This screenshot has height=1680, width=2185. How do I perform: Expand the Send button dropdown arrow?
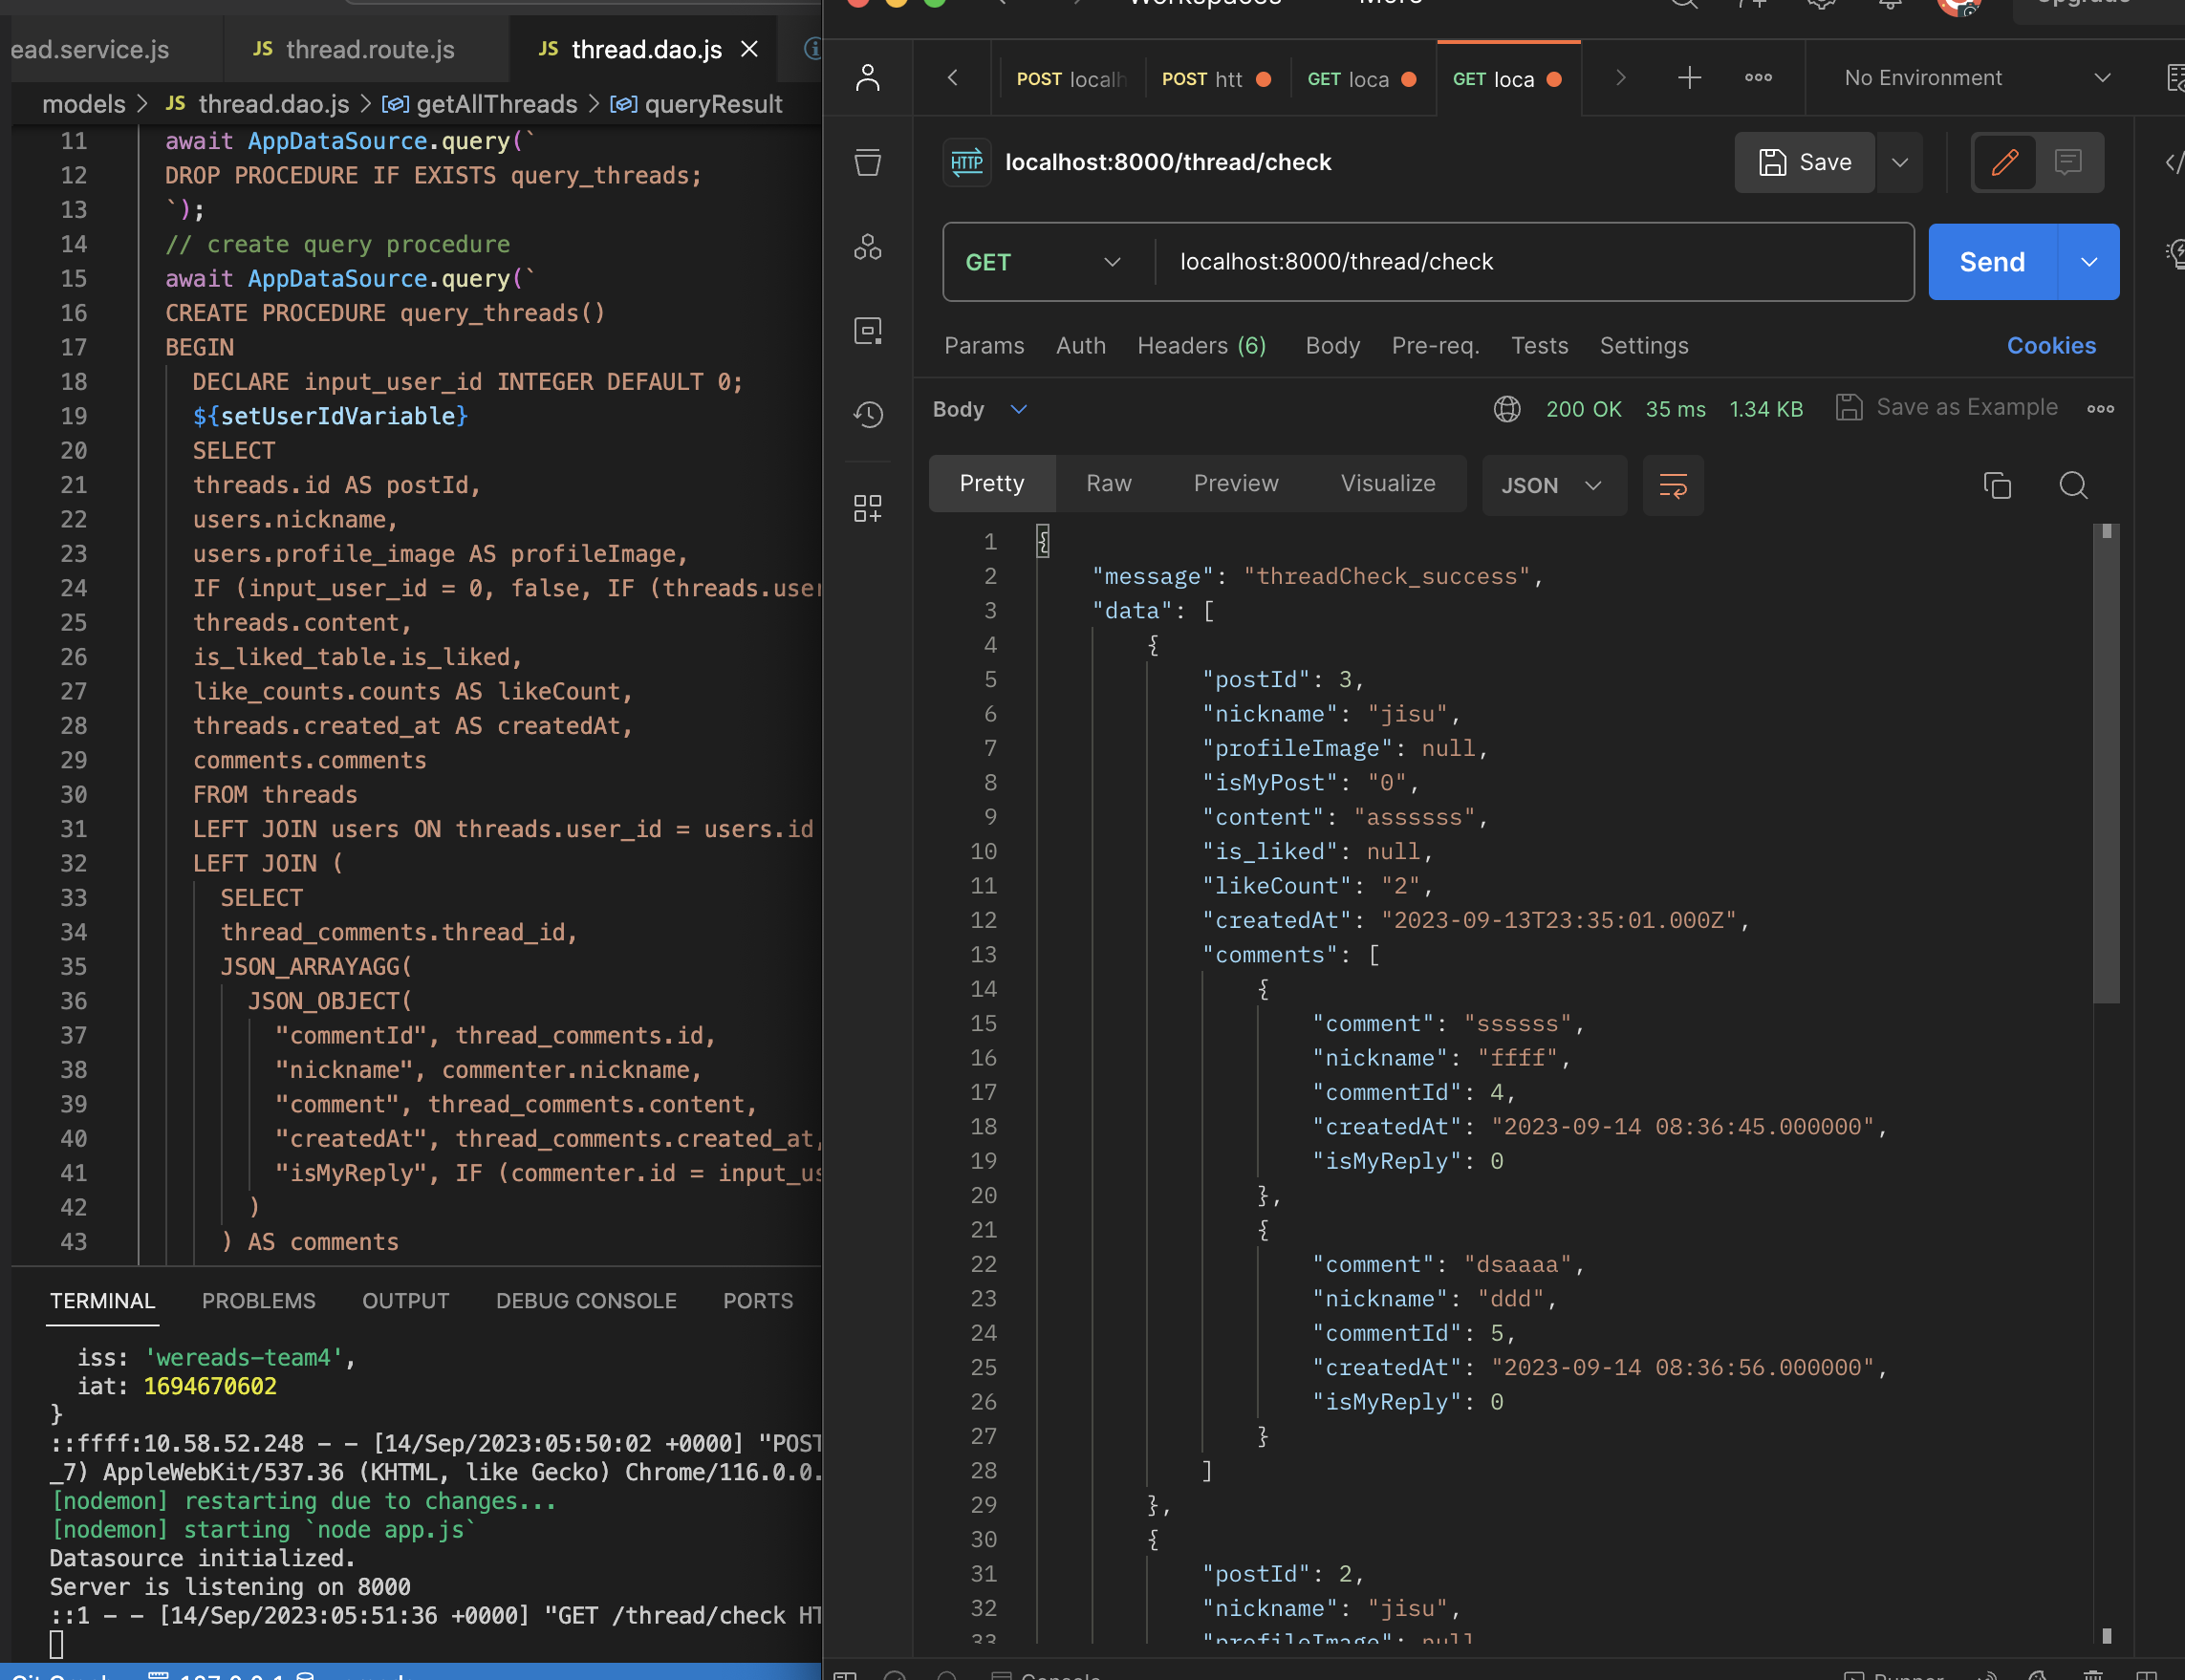click(2088, 262)
